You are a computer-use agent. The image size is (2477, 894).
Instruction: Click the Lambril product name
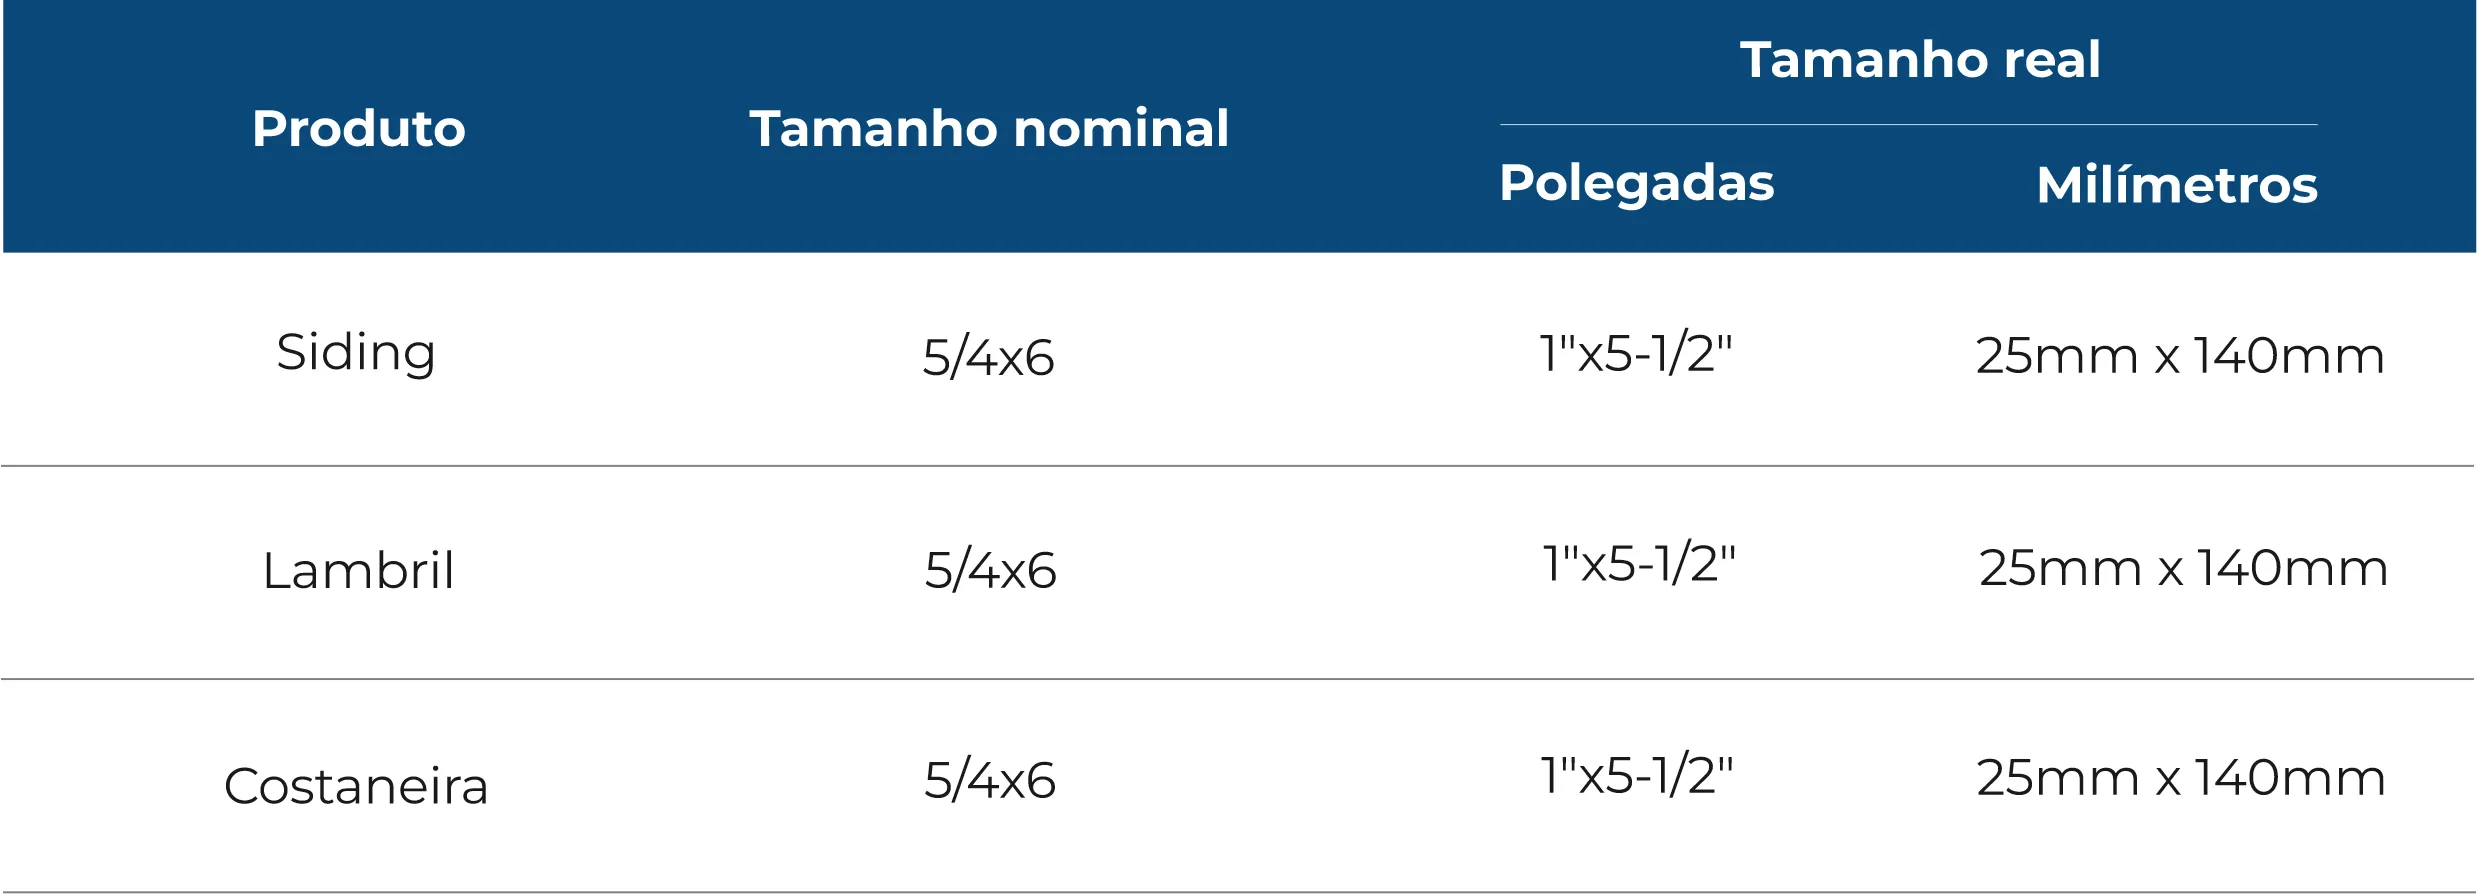tap(358, 571)
